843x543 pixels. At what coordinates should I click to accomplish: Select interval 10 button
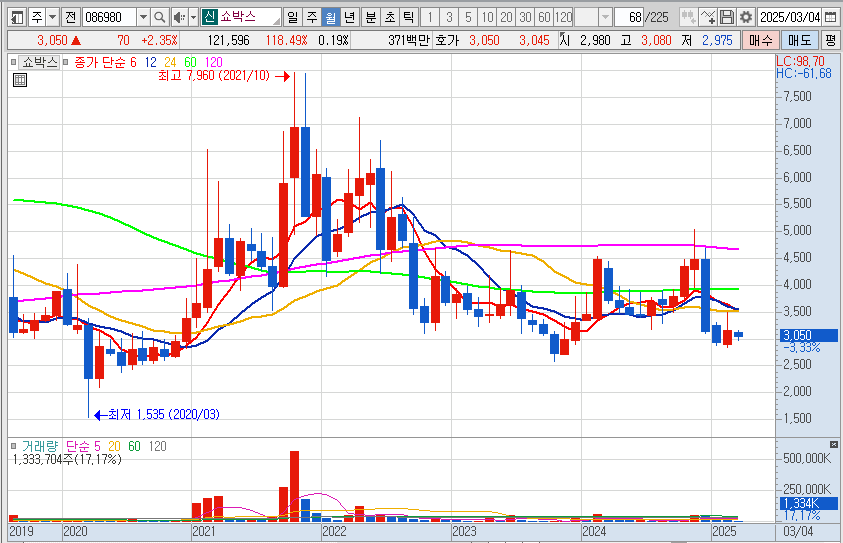click(487, 18)
